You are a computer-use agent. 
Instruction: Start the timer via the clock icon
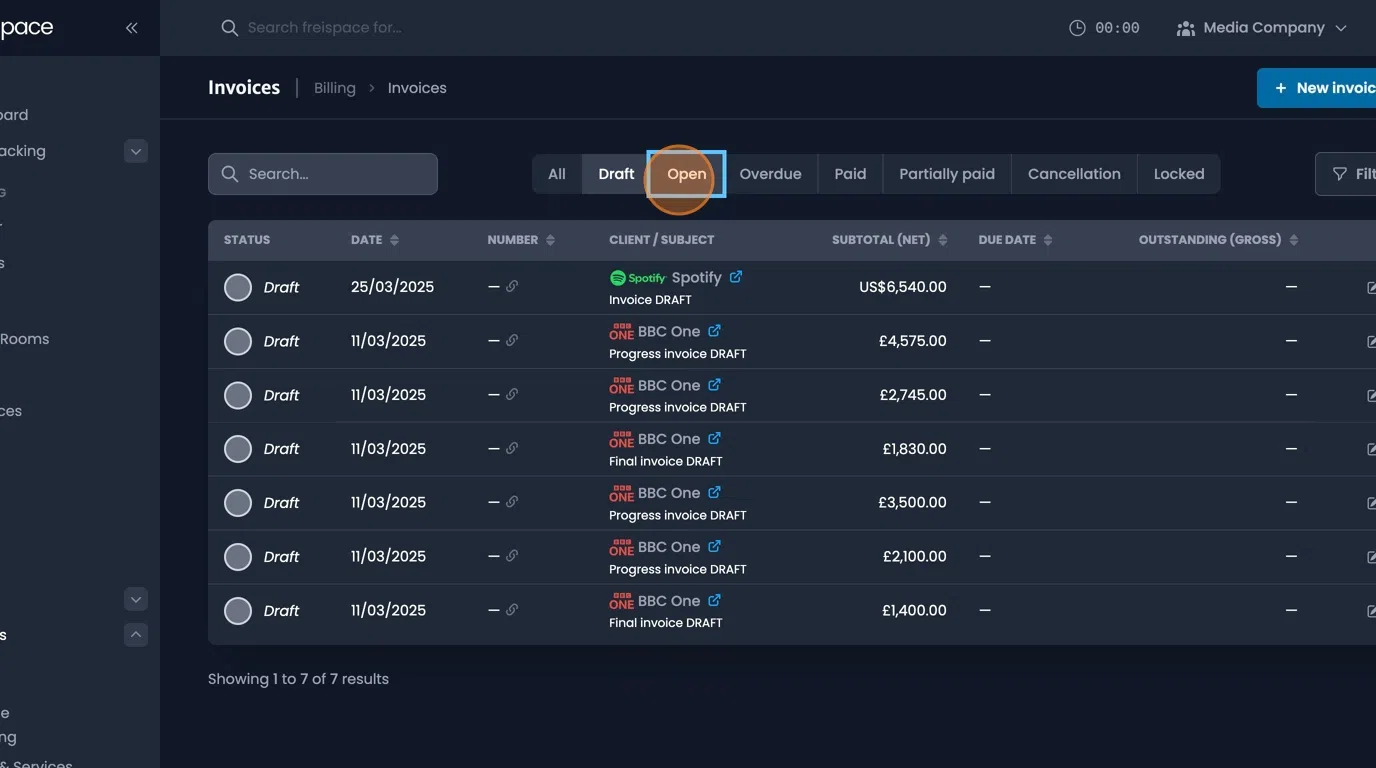coord(1077,27)
